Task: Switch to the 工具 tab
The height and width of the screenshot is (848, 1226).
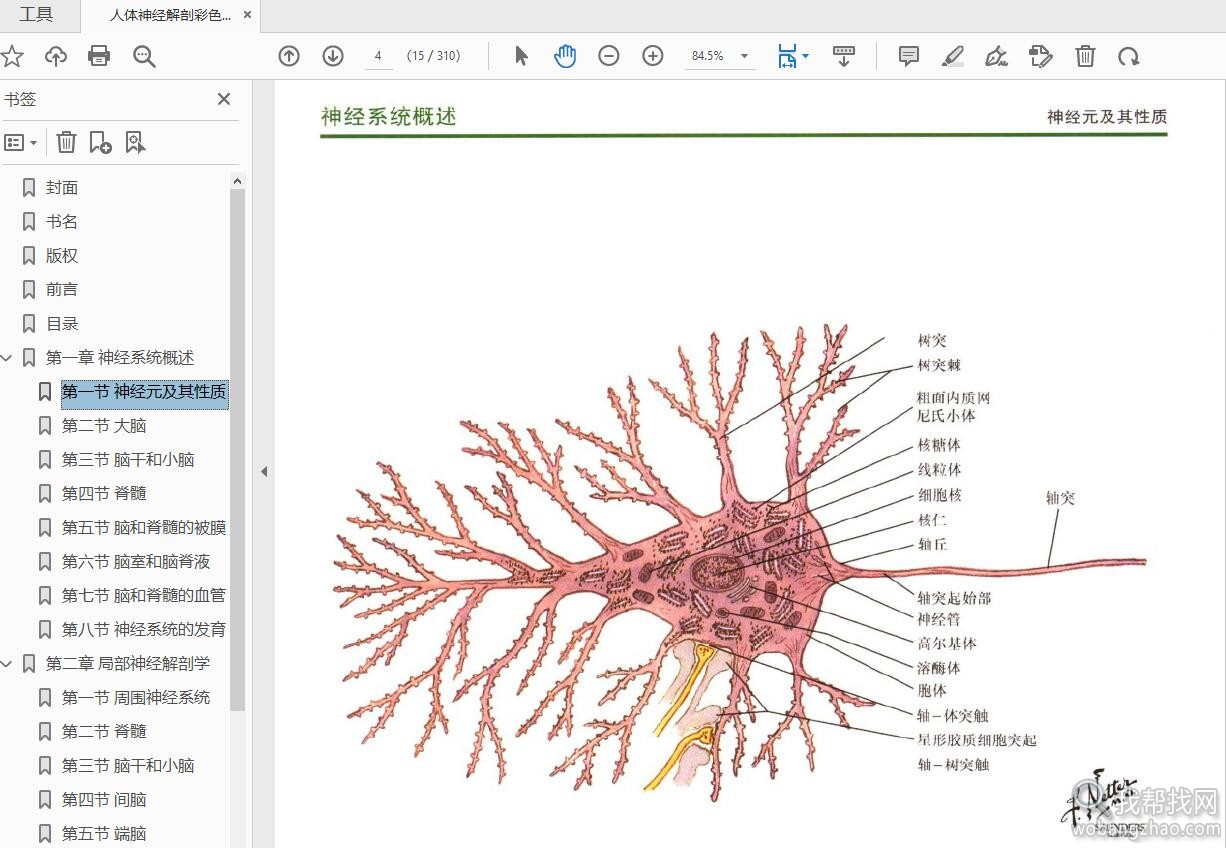Action: [36, 15]
